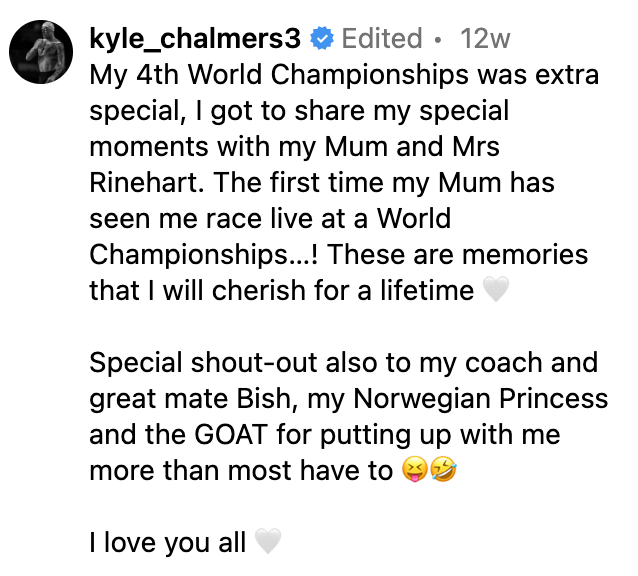Screen dimensions: 638x576
Task: Click the word lifetime in caption
Action: pyautogui.click(x=427, y=290)
